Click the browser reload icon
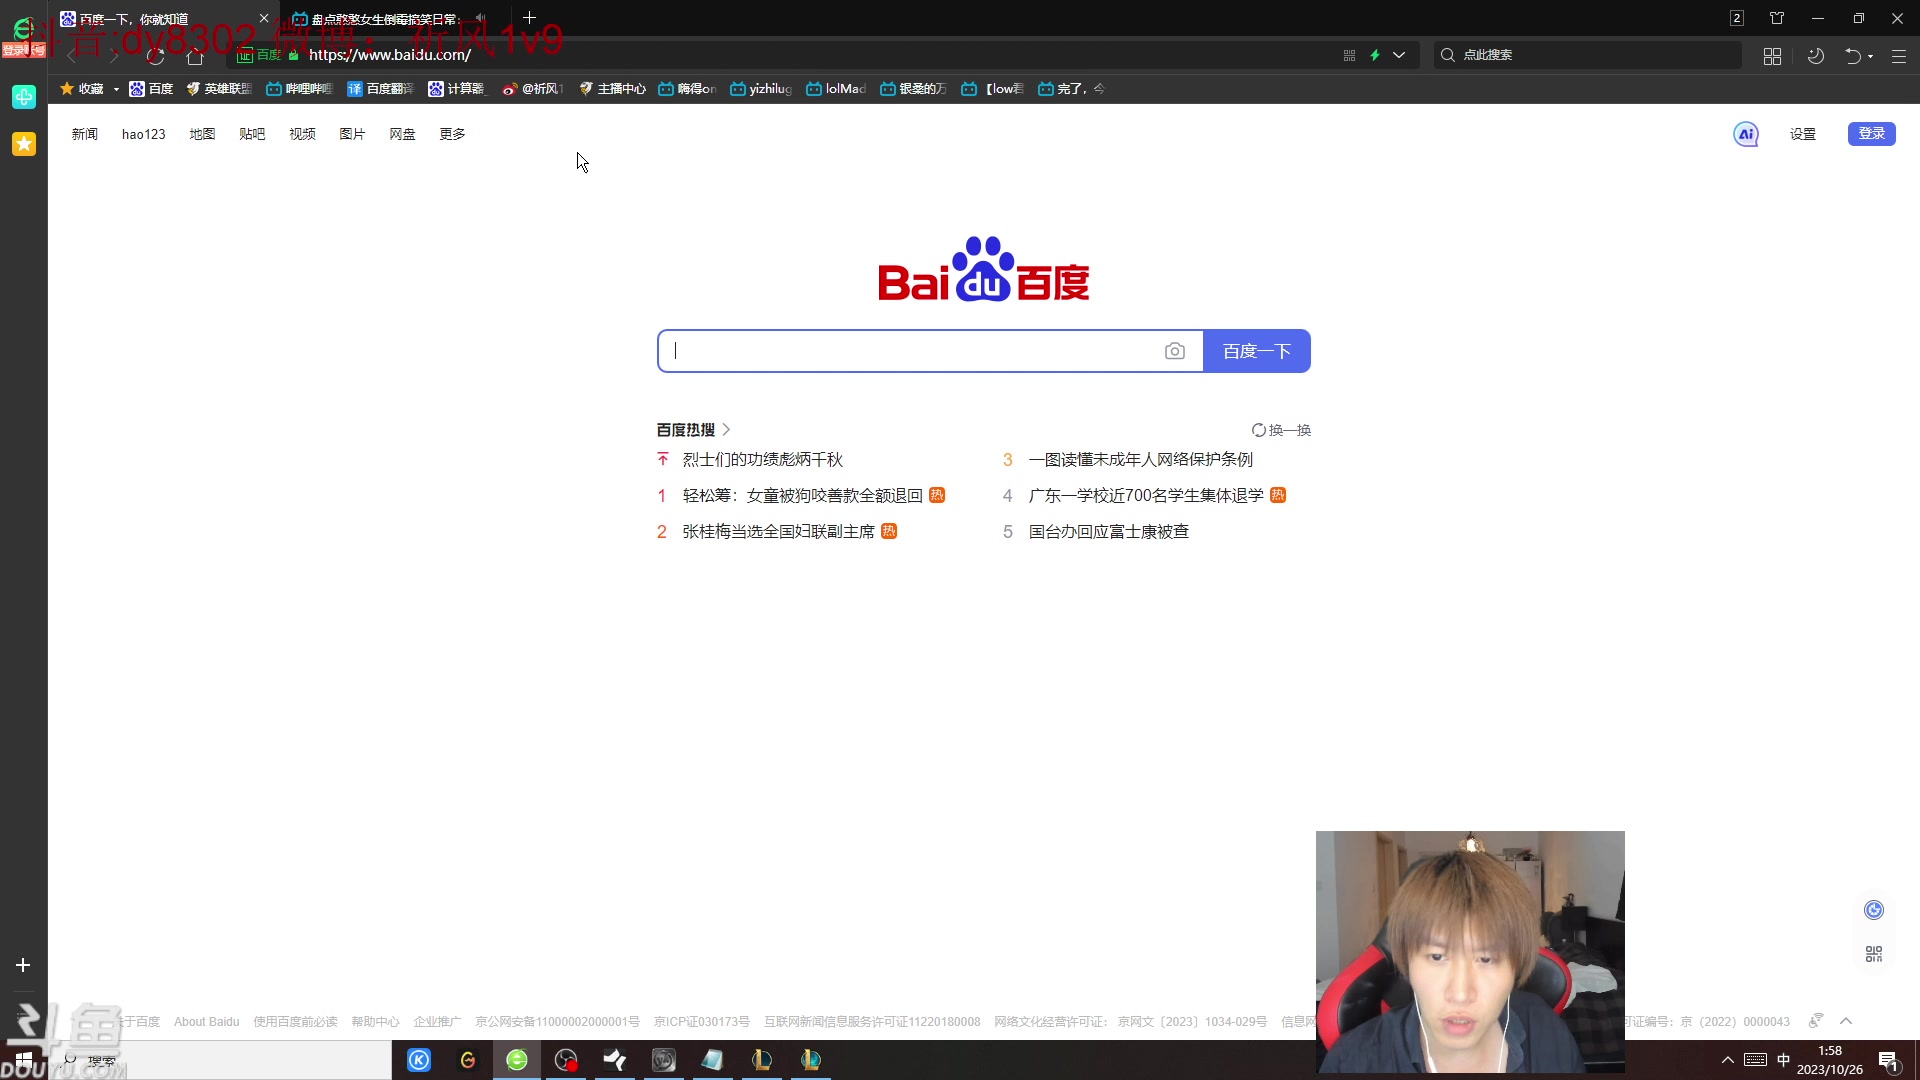Viewport: 1920px width, 1080px height. (155, 55)
